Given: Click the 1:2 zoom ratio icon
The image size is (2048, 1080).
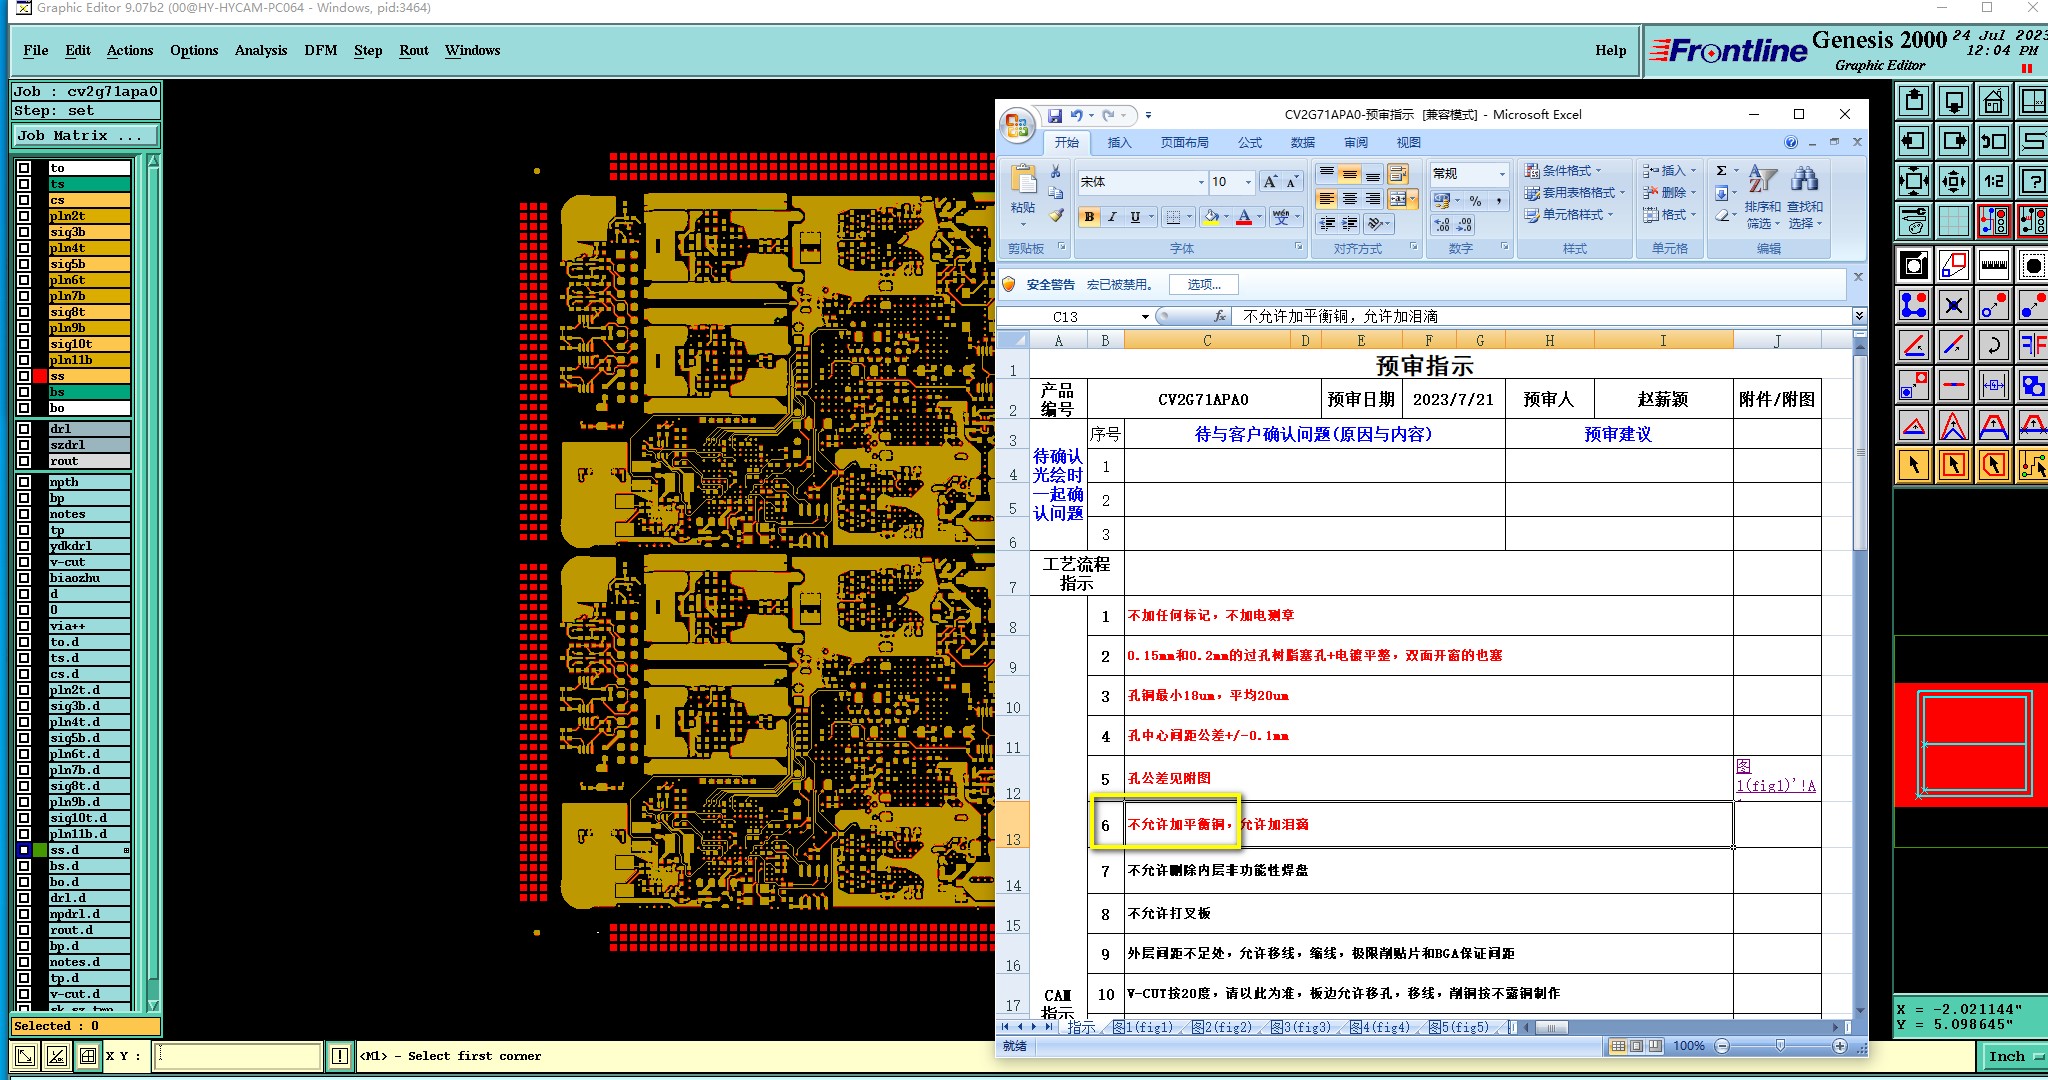Looking at the screenshot, I should (x=1993, y=181).
